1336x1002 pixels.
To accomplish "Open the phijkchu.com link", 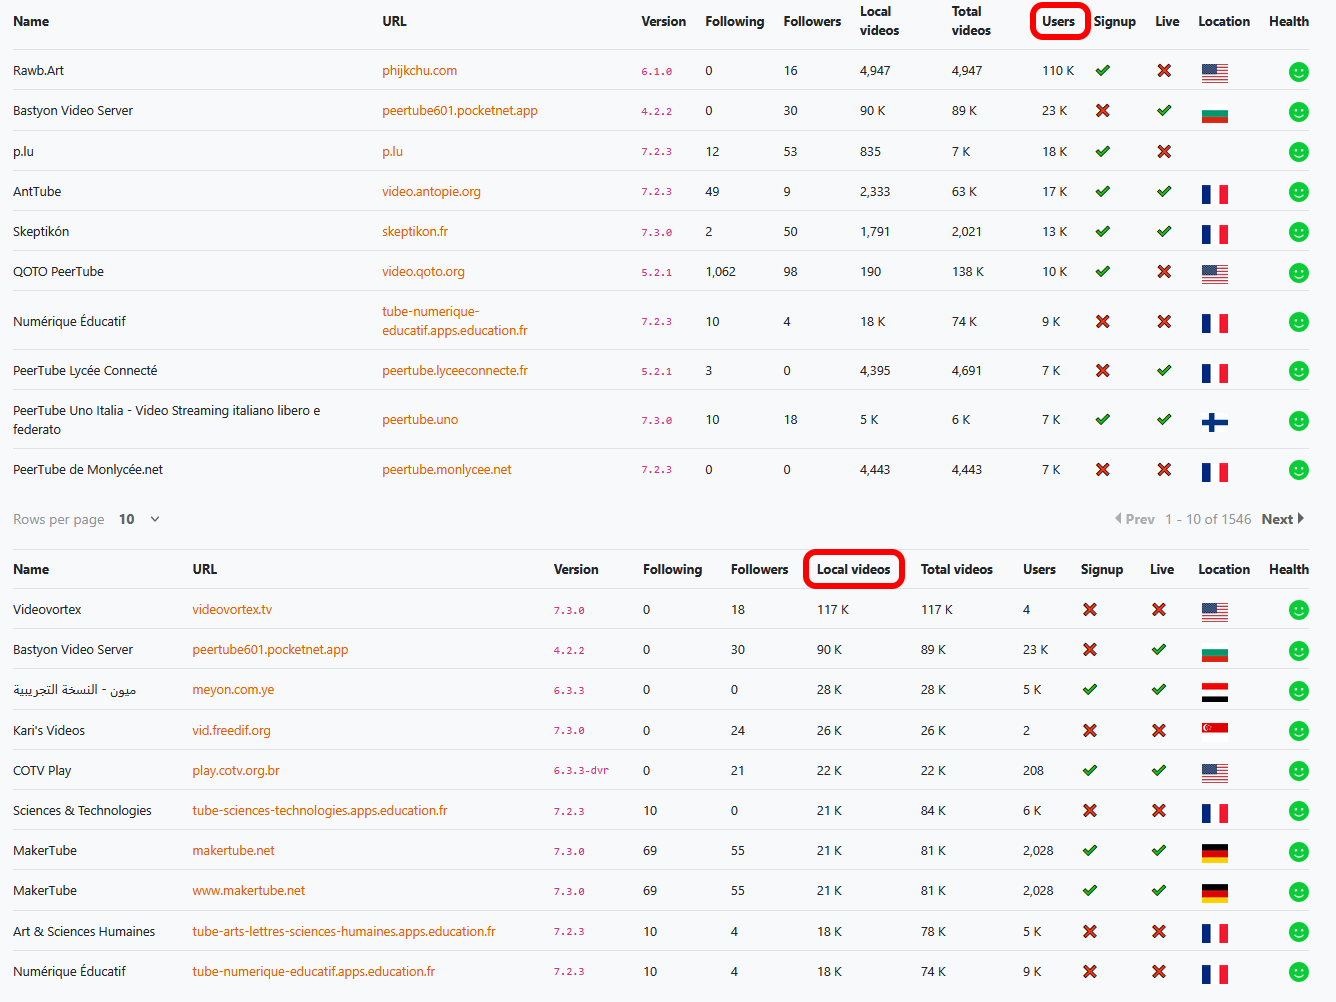I will [x=419, y=71].
